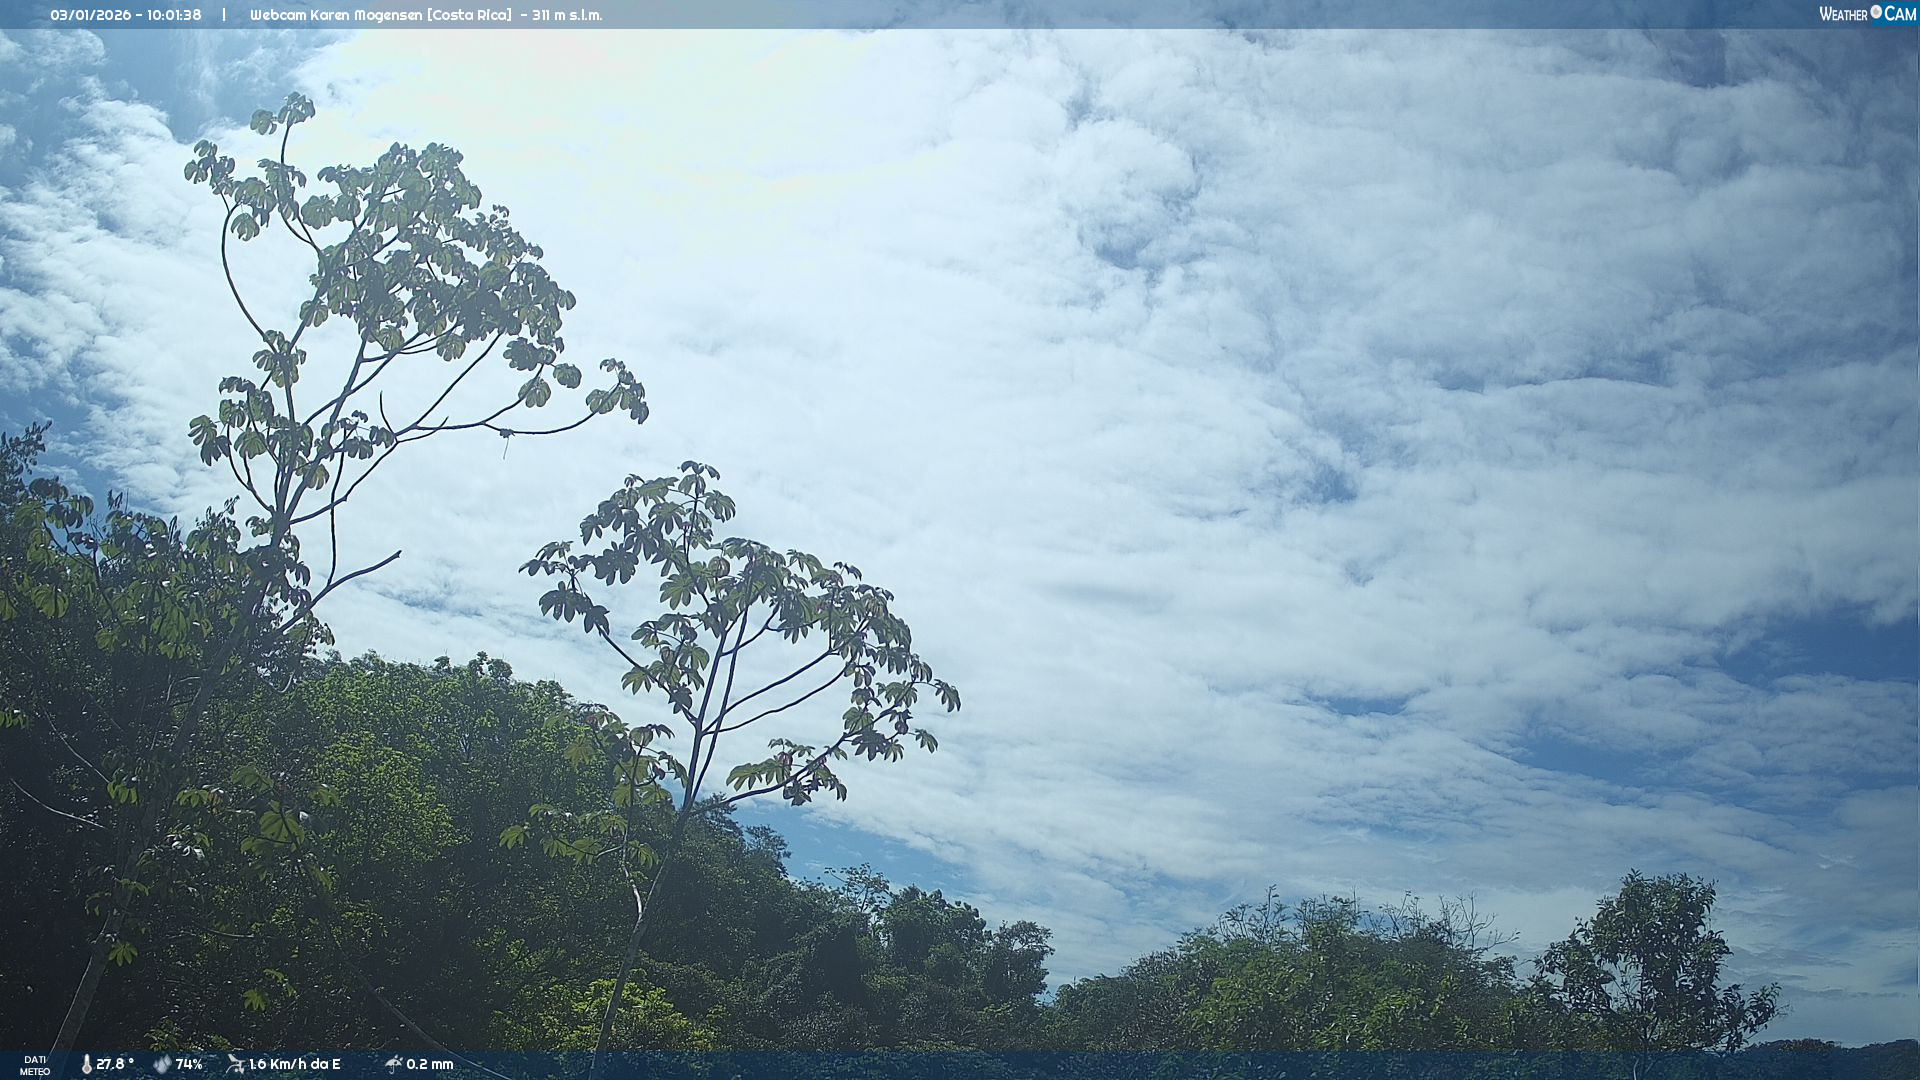Click the bright sun glare in the sky
The width and height of the screenshot is (1920, 1080).
(560, 60)
